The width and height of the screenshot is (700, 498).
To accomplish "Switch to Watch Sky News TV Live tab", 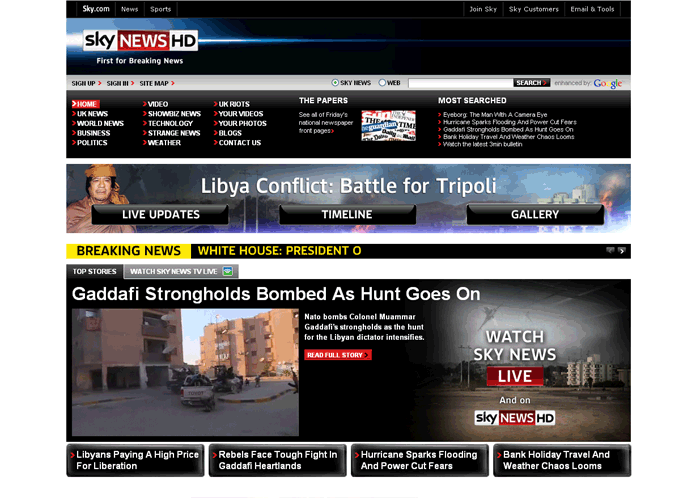I will tap(181, 271).
